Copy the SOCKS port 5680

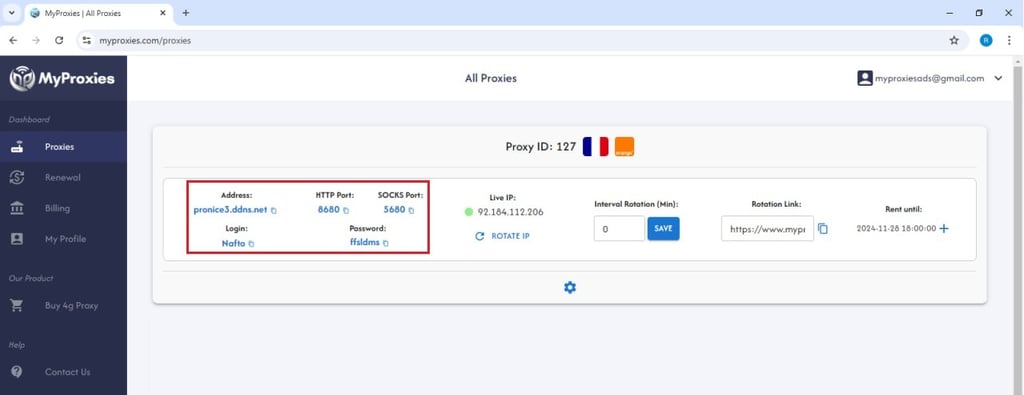coord(411,211)
